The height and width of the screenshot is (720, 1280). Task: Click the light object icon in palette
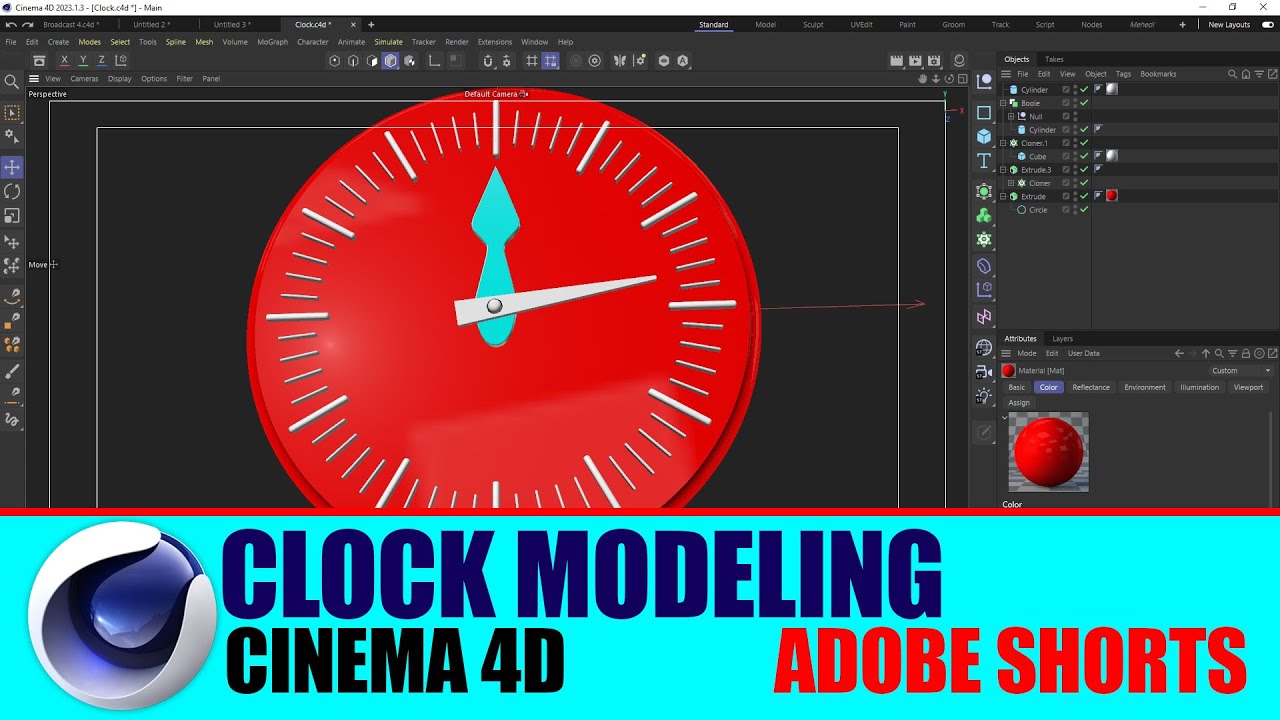tap(984, 396)
